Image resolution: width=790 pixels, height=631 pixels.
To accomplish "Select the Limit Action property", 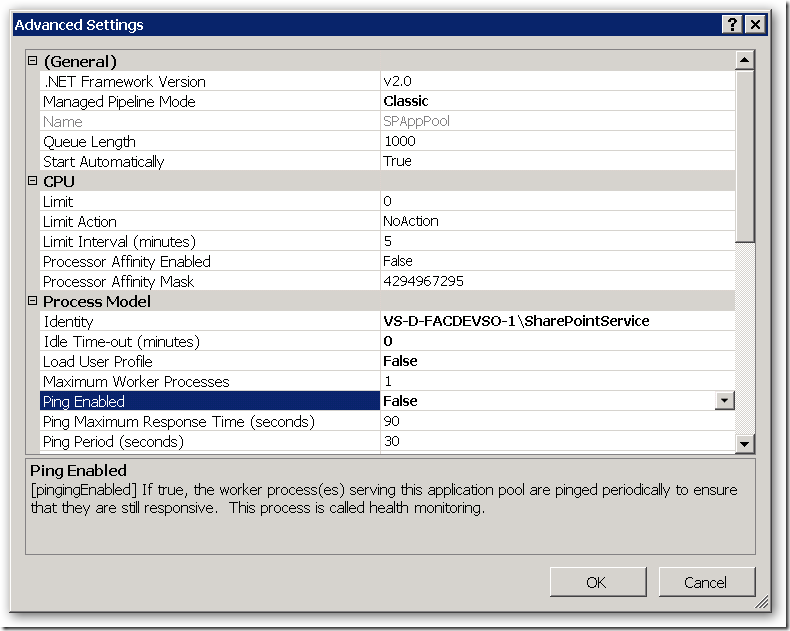I will (210, 221).
